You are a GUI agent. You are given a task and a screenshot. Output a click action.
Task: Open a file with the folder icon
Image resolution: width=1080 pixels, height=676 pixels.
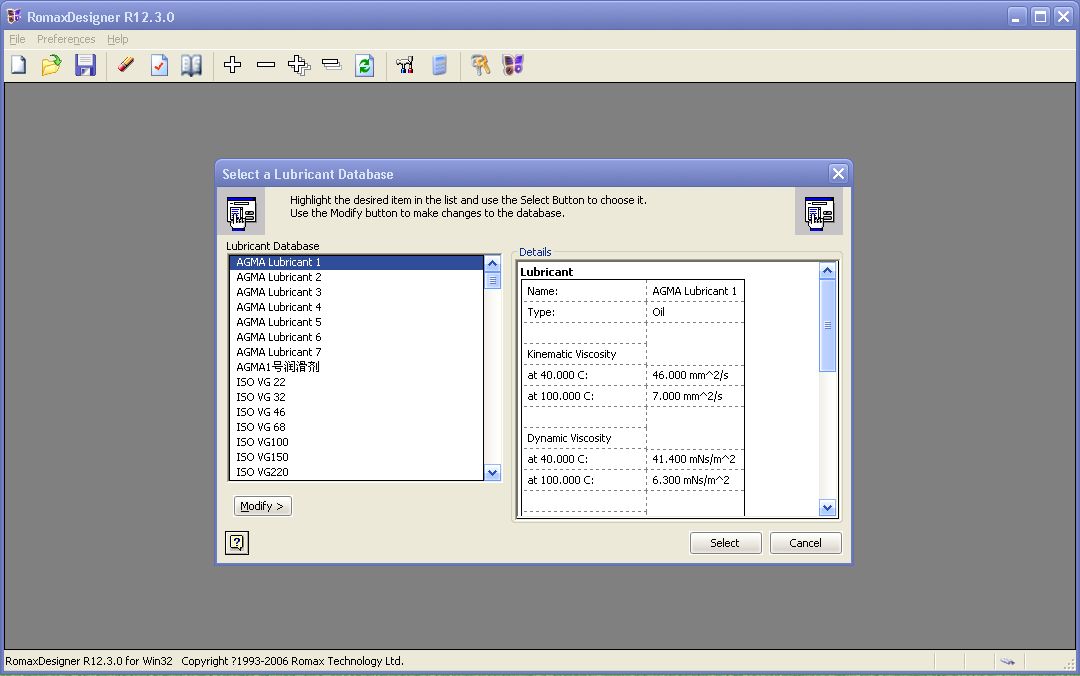pyautogui.click(x=52, y=65)
